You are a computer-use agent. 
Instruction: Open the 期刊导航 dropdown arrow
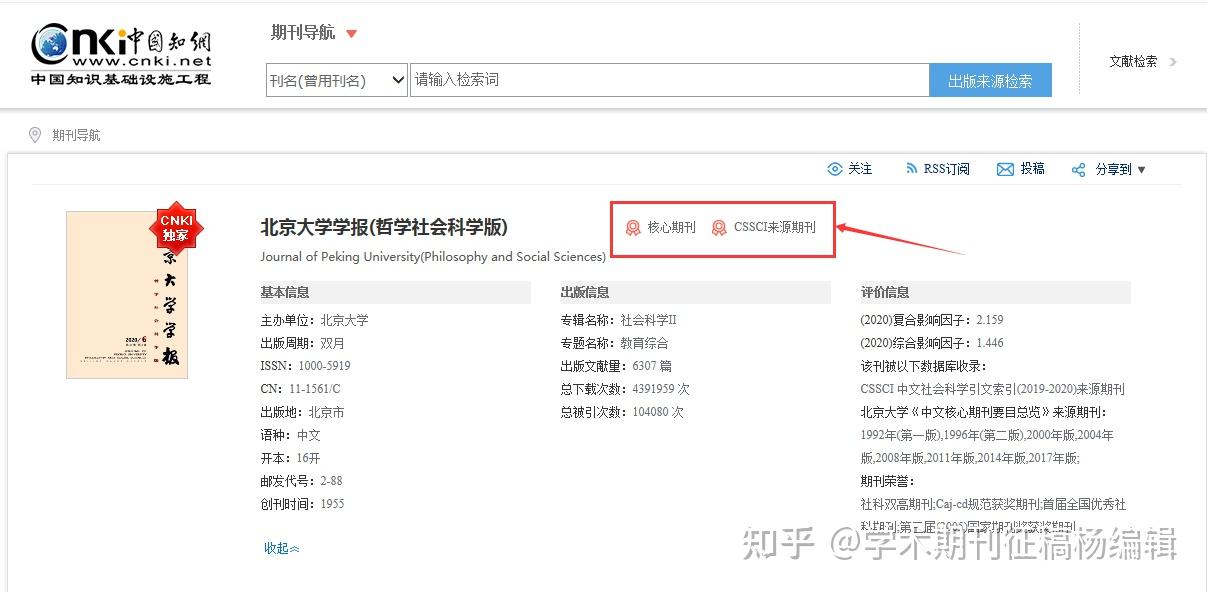[x=351, y=34]
